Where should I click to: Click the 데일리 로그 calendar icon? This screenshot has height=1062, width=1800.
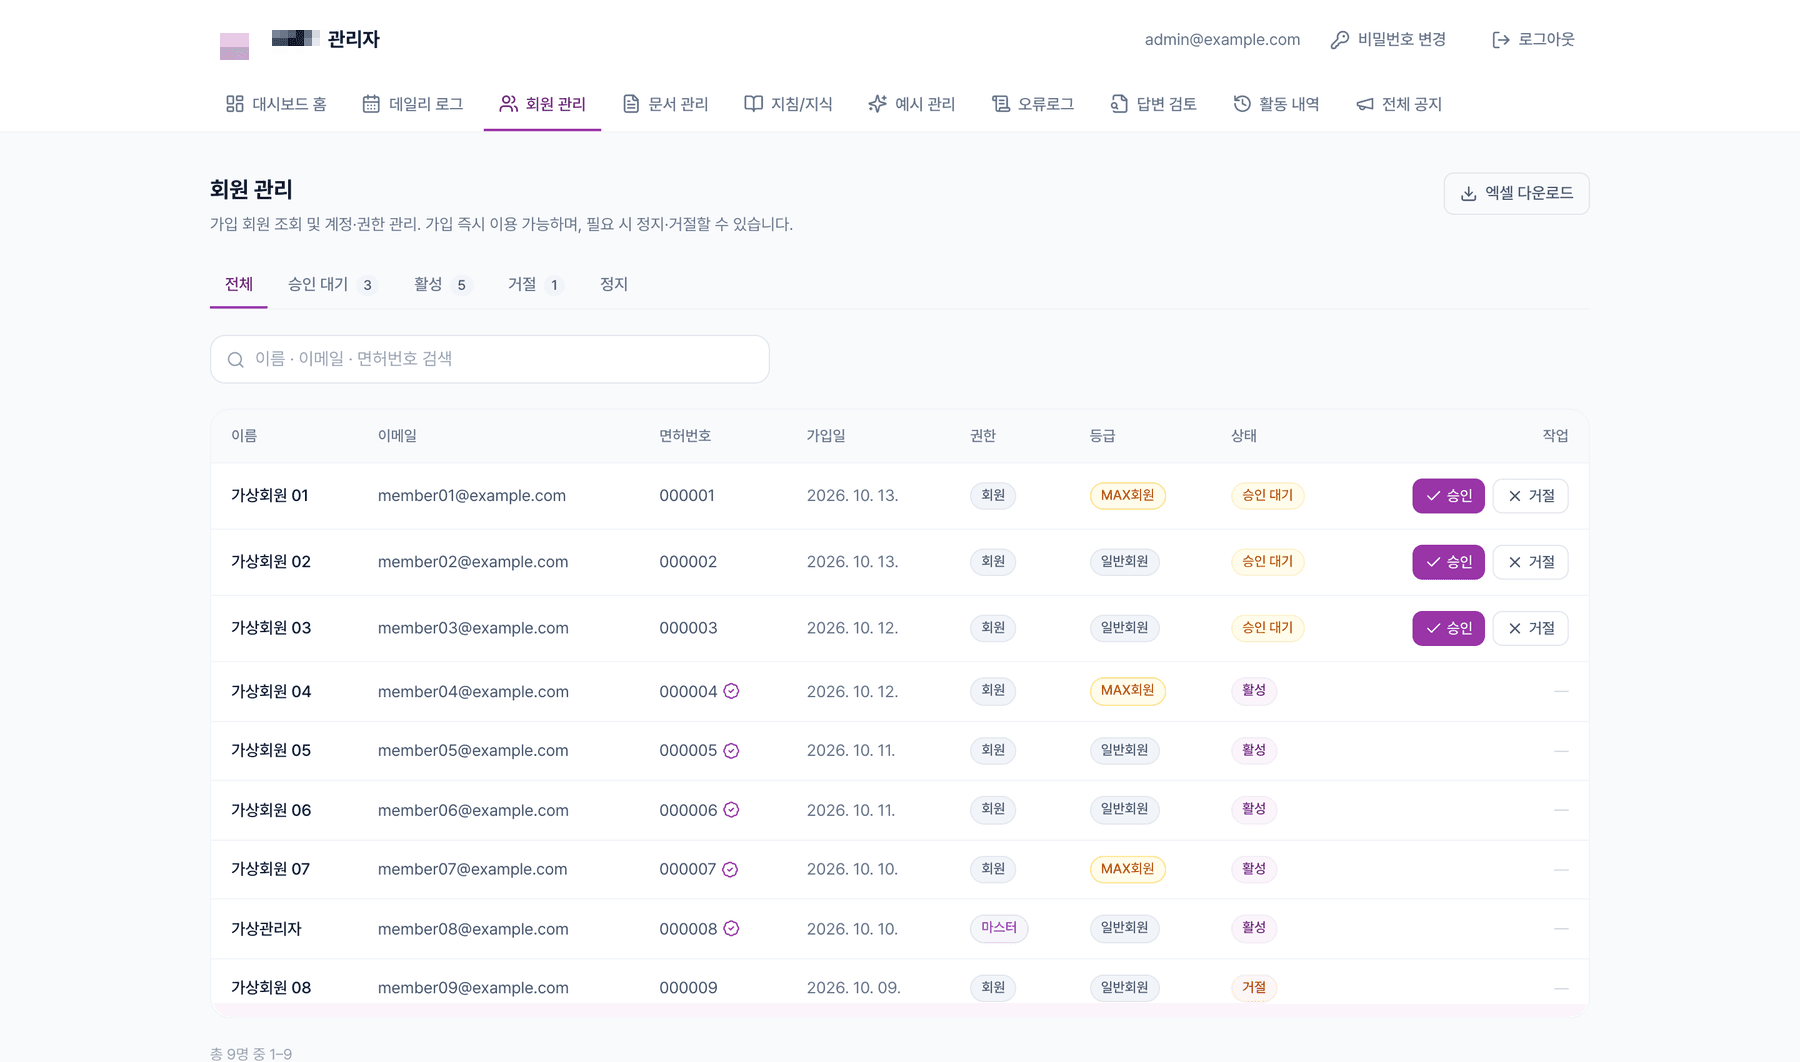click(x=371, y=104)
